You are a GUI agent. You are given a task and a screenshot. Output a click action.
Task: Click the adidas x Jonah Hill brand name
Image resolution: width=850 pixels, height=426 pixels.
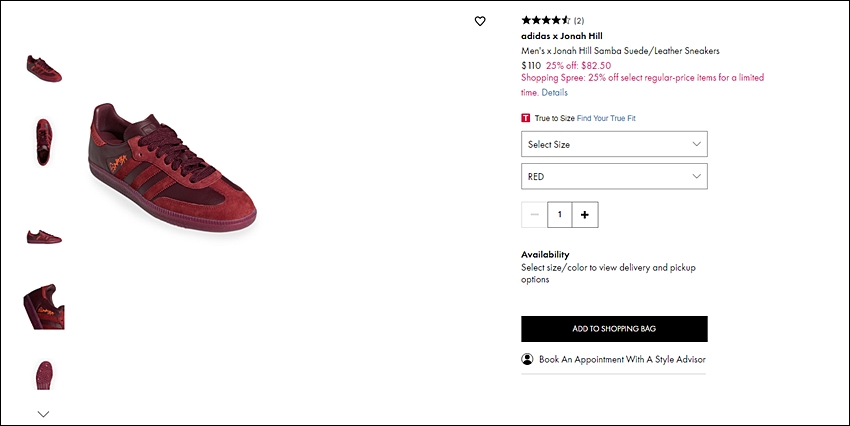562,36
